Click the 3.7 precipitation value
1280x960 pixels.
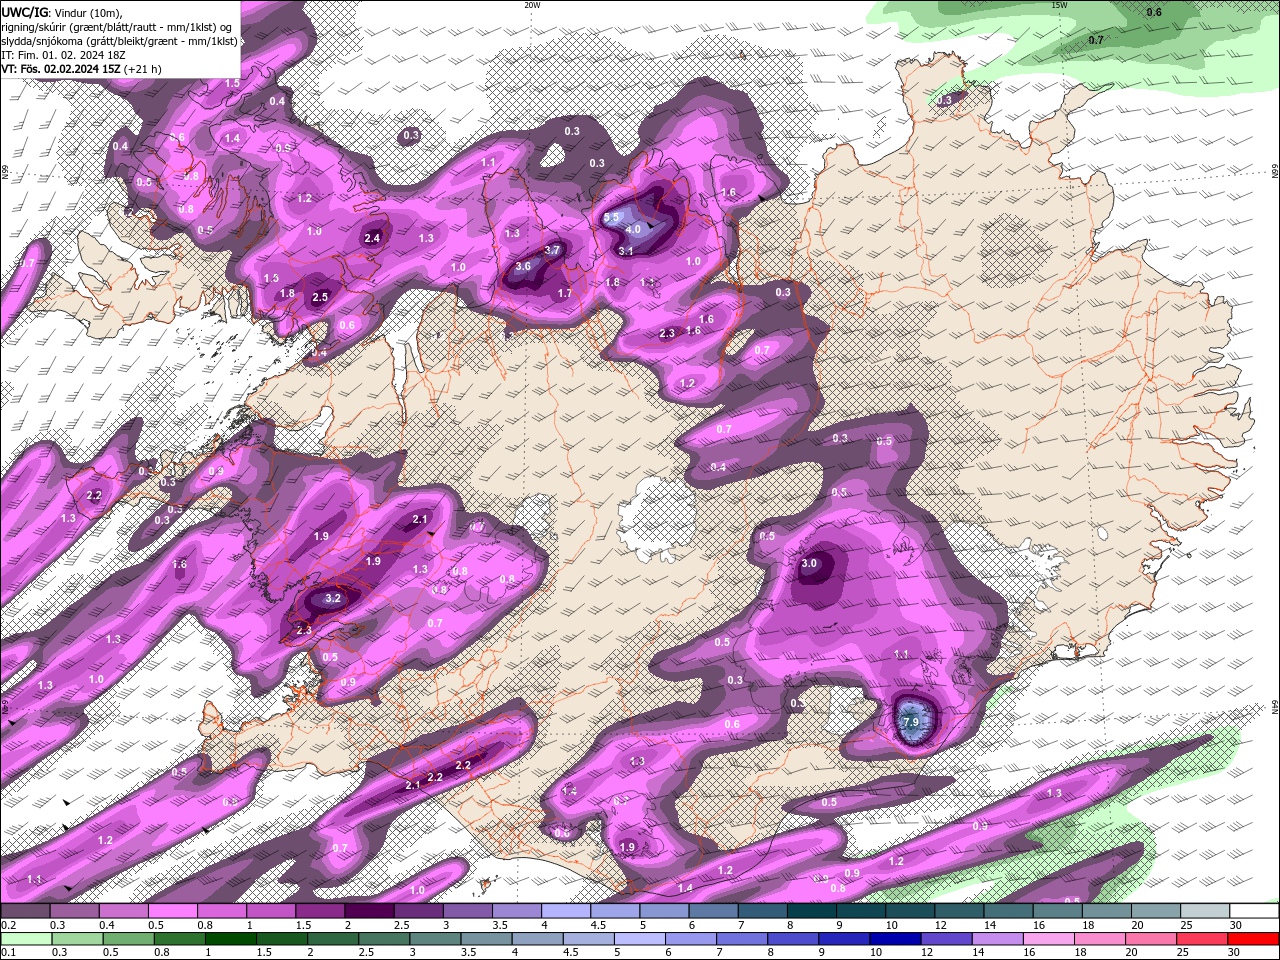(552, 250)
